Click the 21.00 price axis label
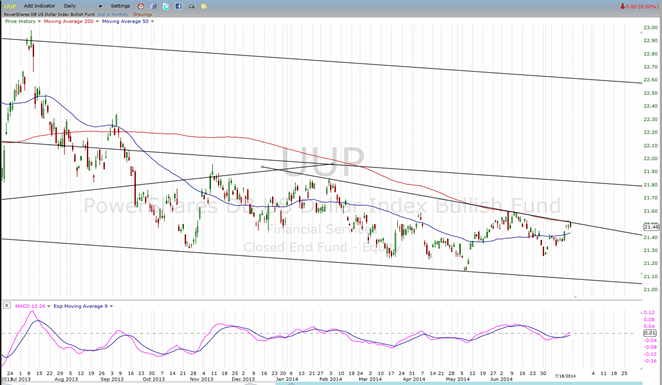The width and height of the screenshot is (662, 385). click(650, 289)
